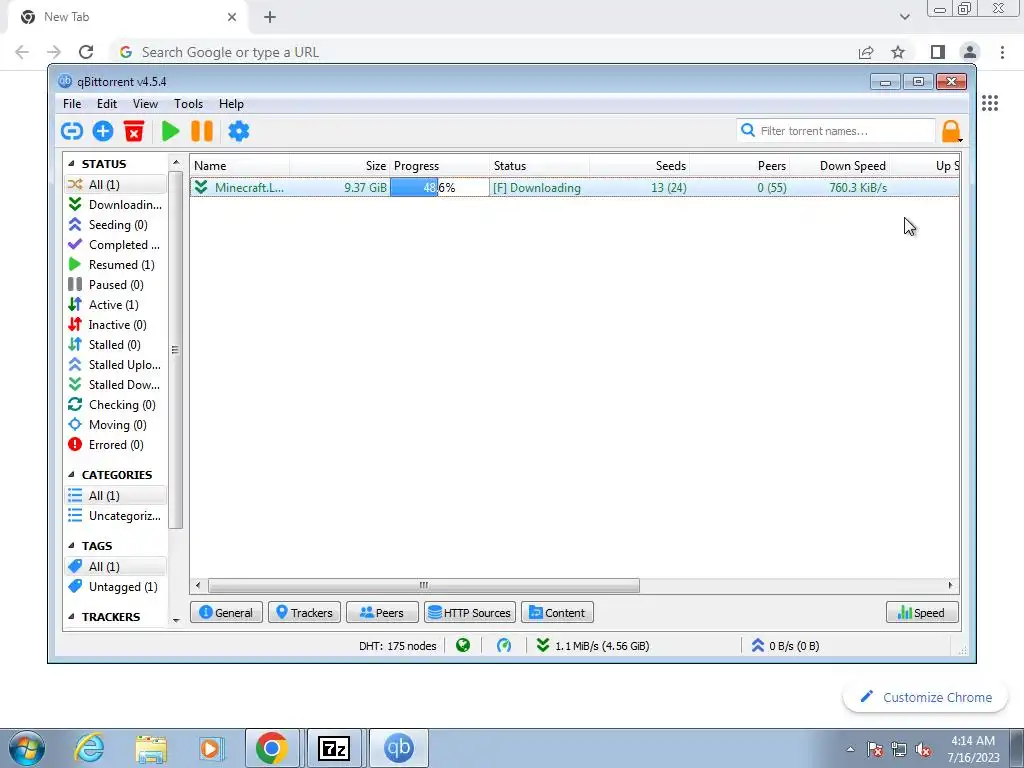Image resolution: width=1024 pixels, height=768 pixels.
Task: Click the orange Pause icon in toolbar
Action: [202, 131]
